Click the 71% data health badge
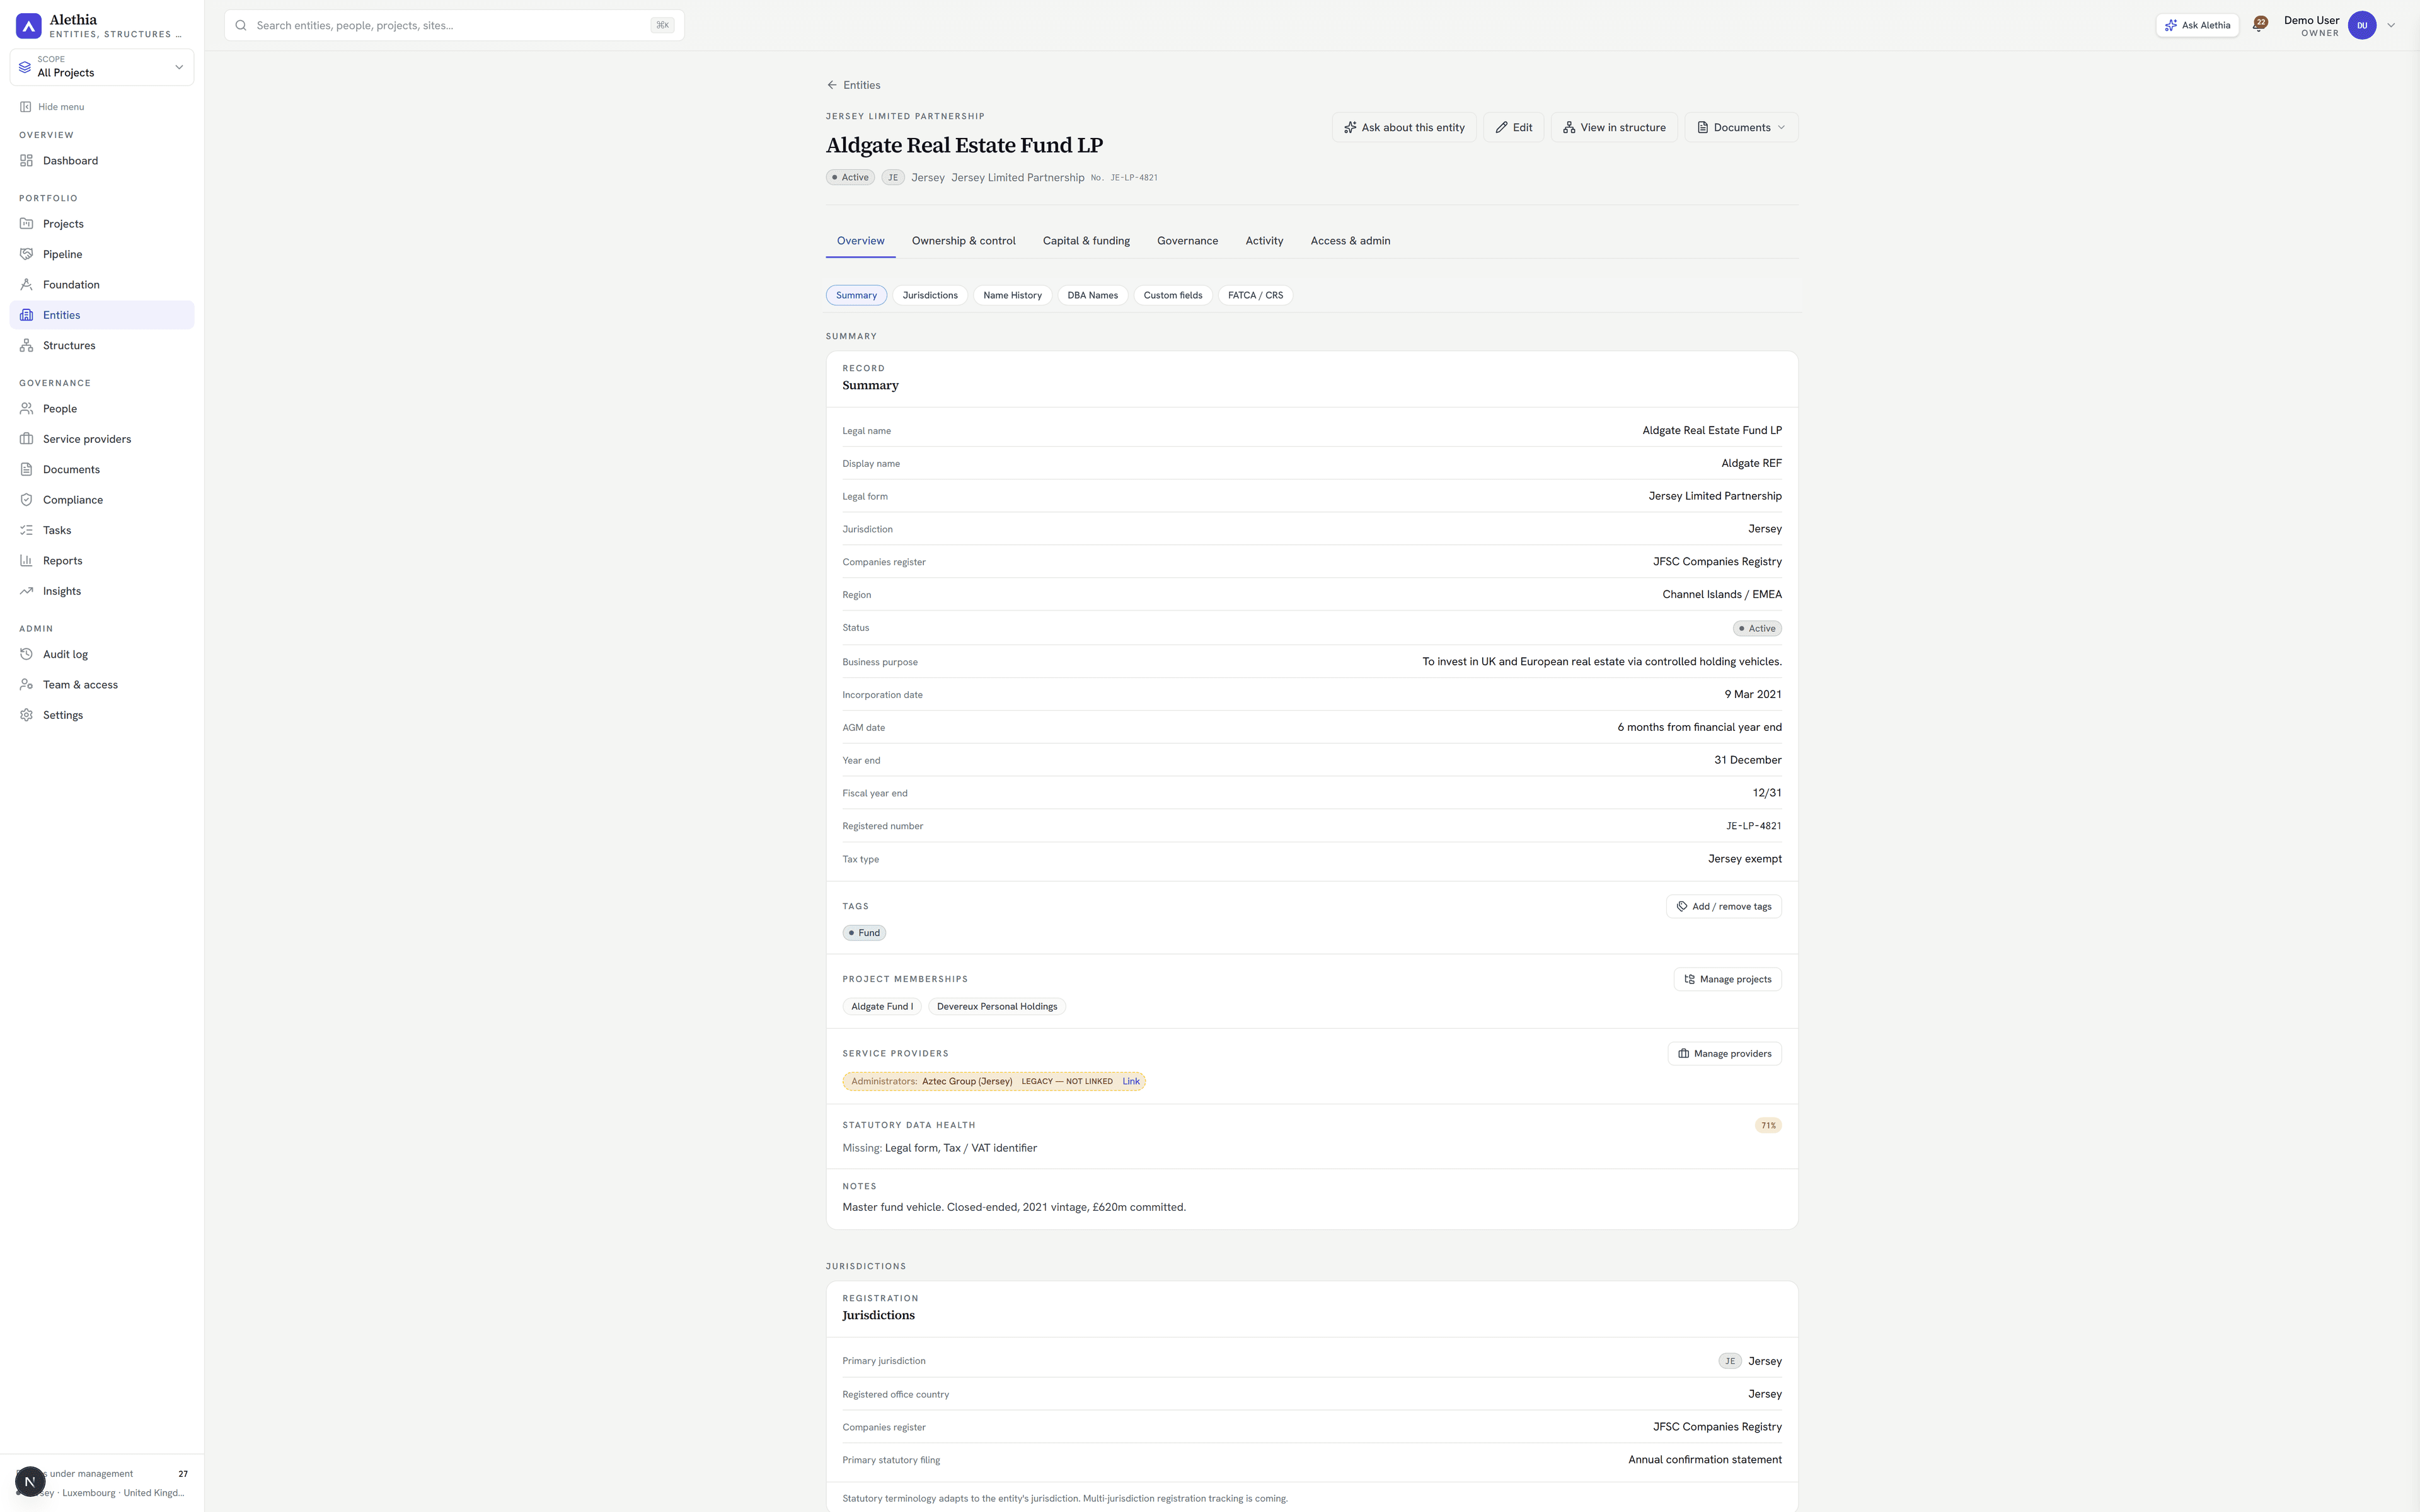This screenshot has width=2420, height=1512. pyautogui.click(x=1768, y=1126)
